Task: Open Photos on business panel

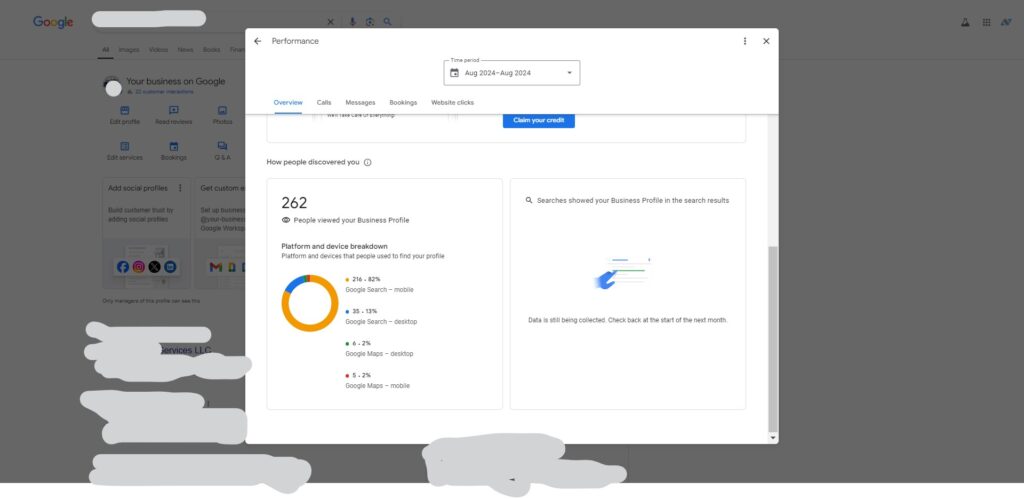Action: [222, 116]
